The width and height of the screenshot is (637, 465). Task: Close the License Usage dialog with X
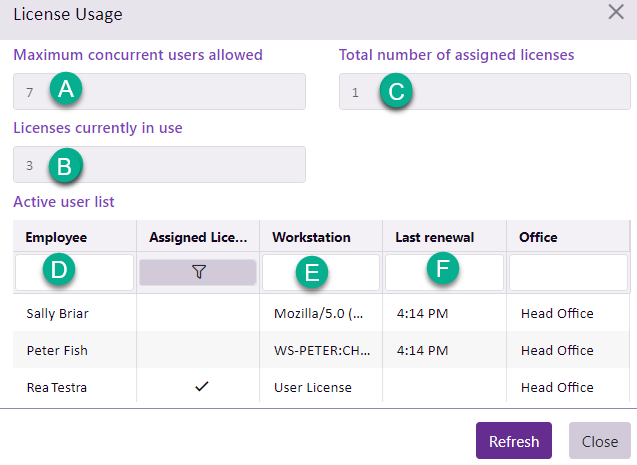616,13
